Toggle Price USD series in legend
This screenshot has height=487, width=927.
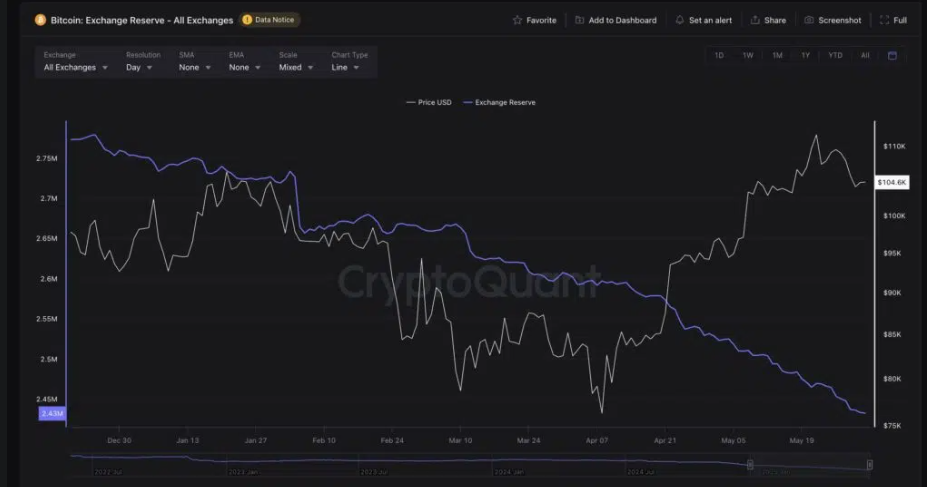tap(429, 102)
